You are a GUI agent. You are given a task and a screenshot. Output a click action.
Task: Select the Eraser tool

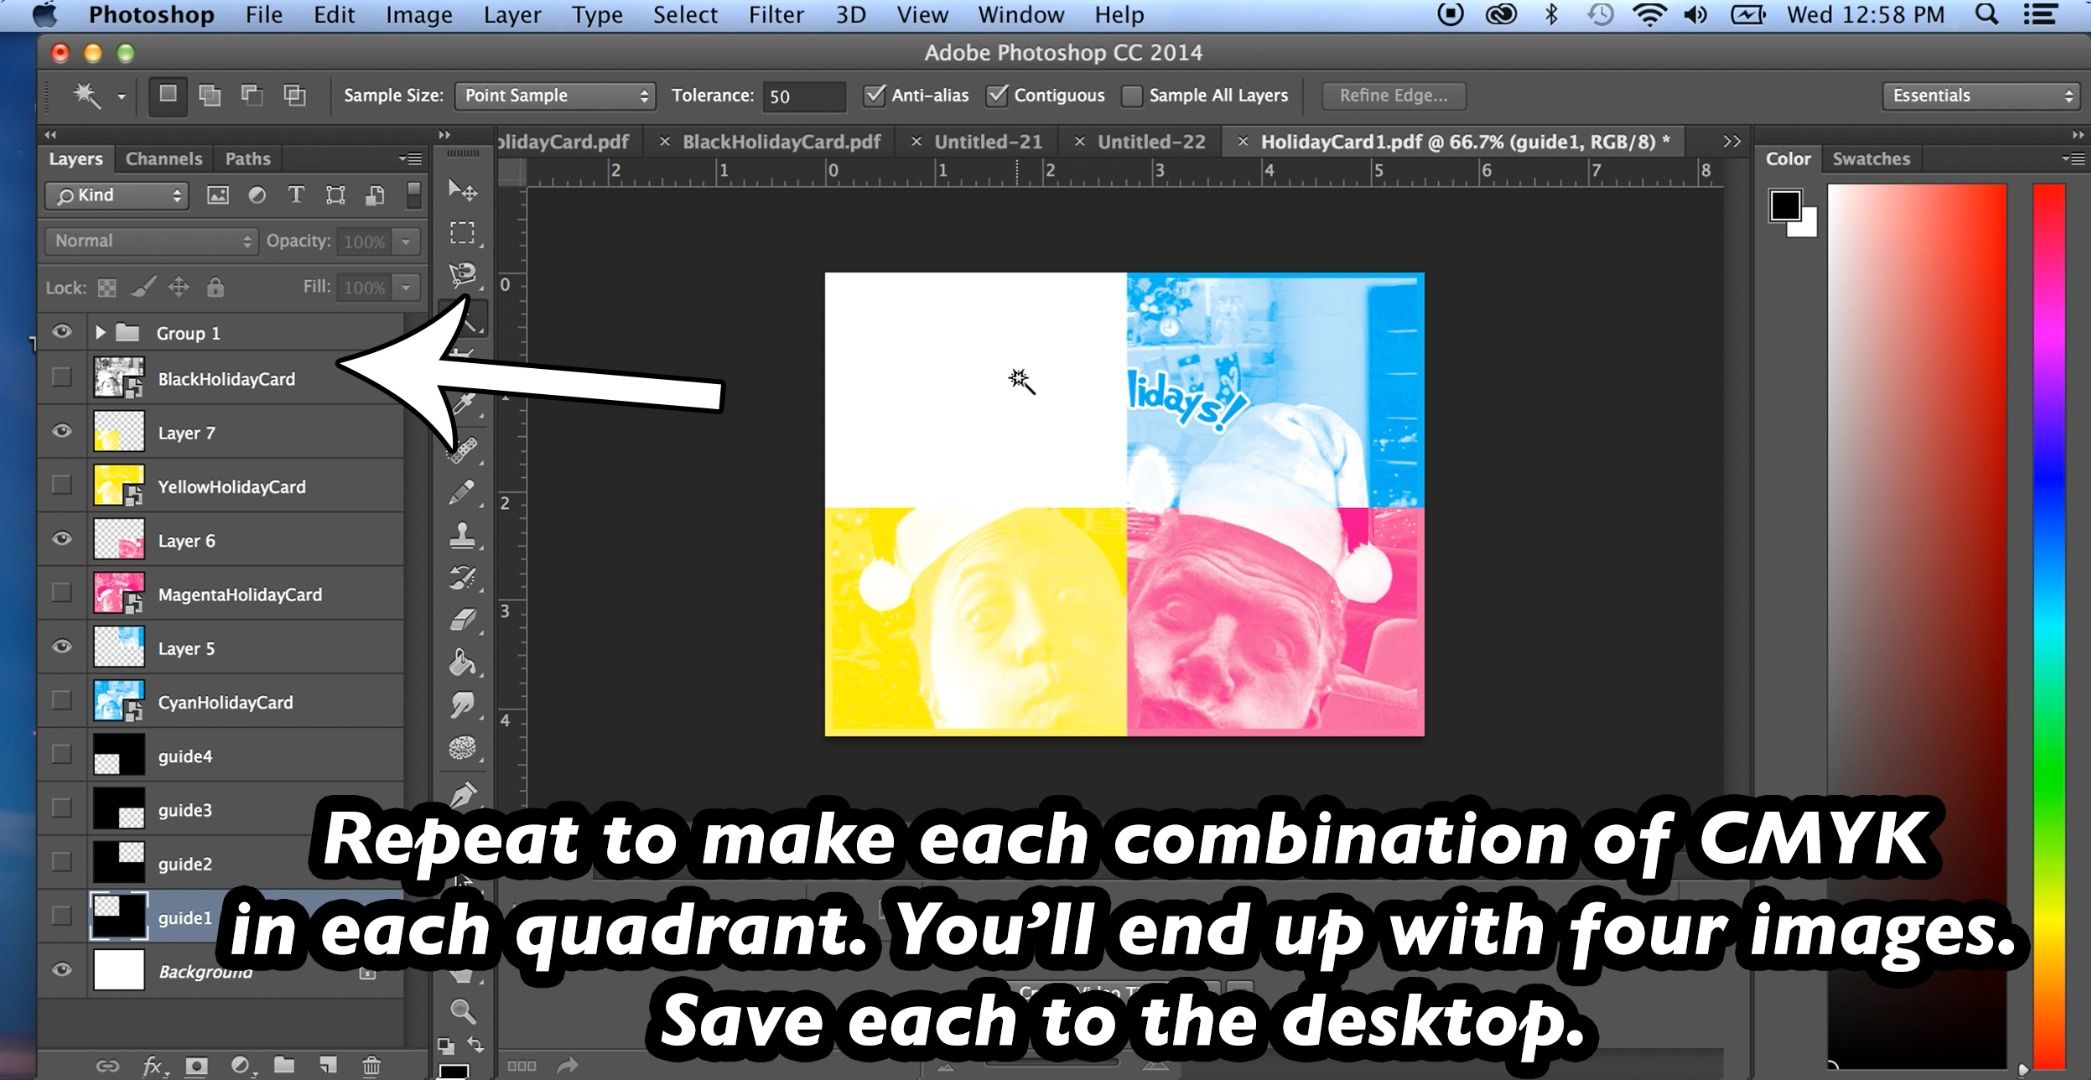click(x=462, y=621)
